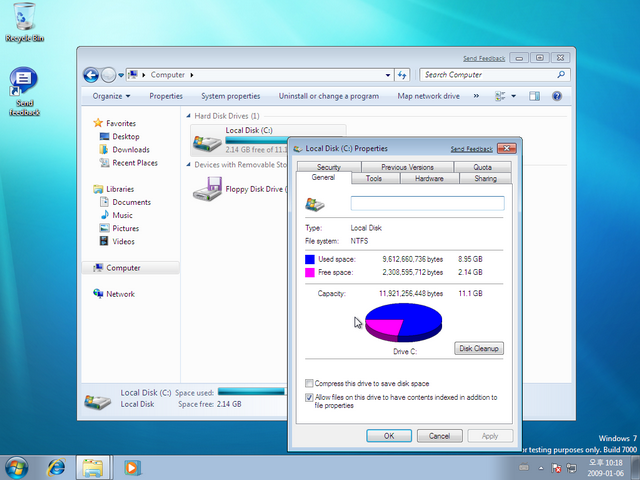Screen dimensions: 640x480
Task: Click the drive label text field
Action: [427, 203]
